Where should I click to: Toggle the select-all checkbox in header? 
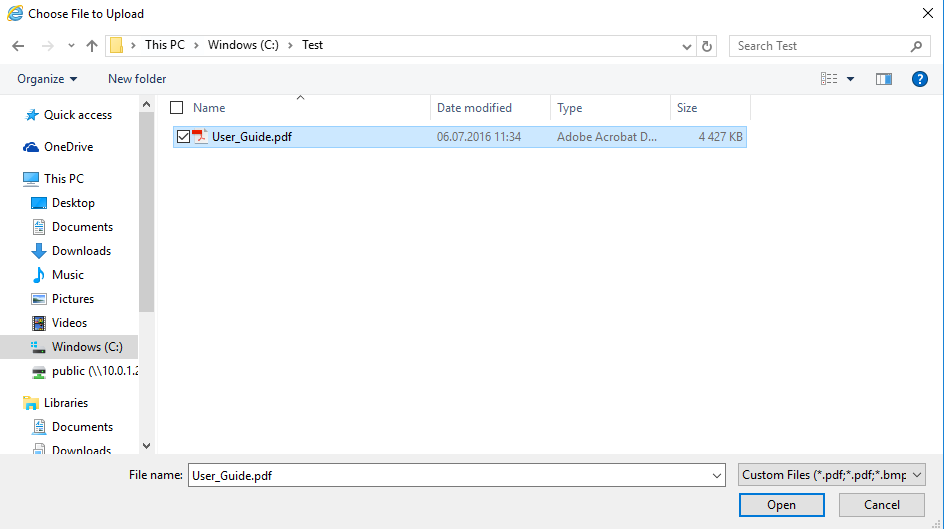coord(177,108)
